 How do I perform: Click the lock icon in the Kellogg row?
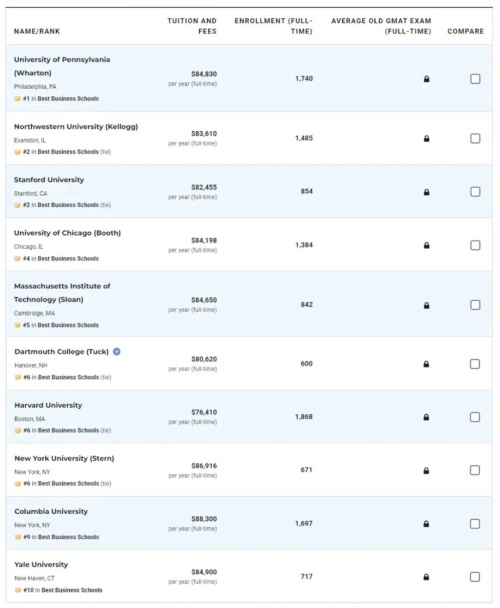pos(426,138)
